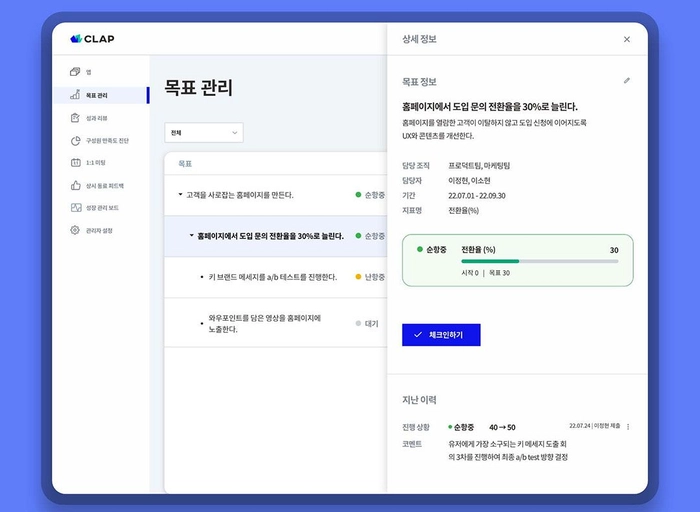Open 1:1 미팅 calendar icon
Viewport: 700px width, 512px height.
75,162
